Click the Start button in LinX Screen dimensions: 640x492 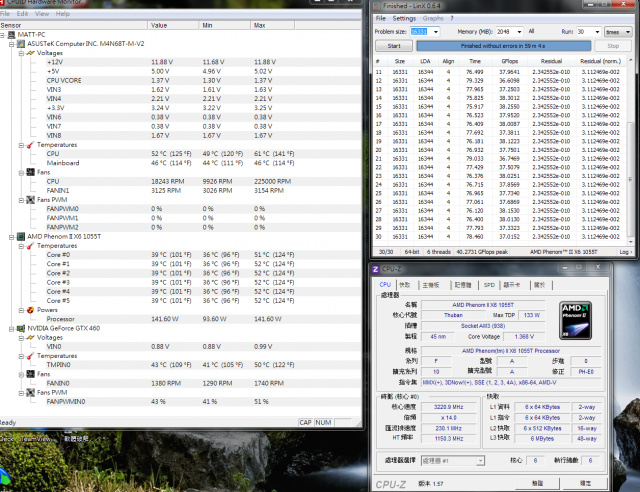pyautogui.click(x=394, y=46)
